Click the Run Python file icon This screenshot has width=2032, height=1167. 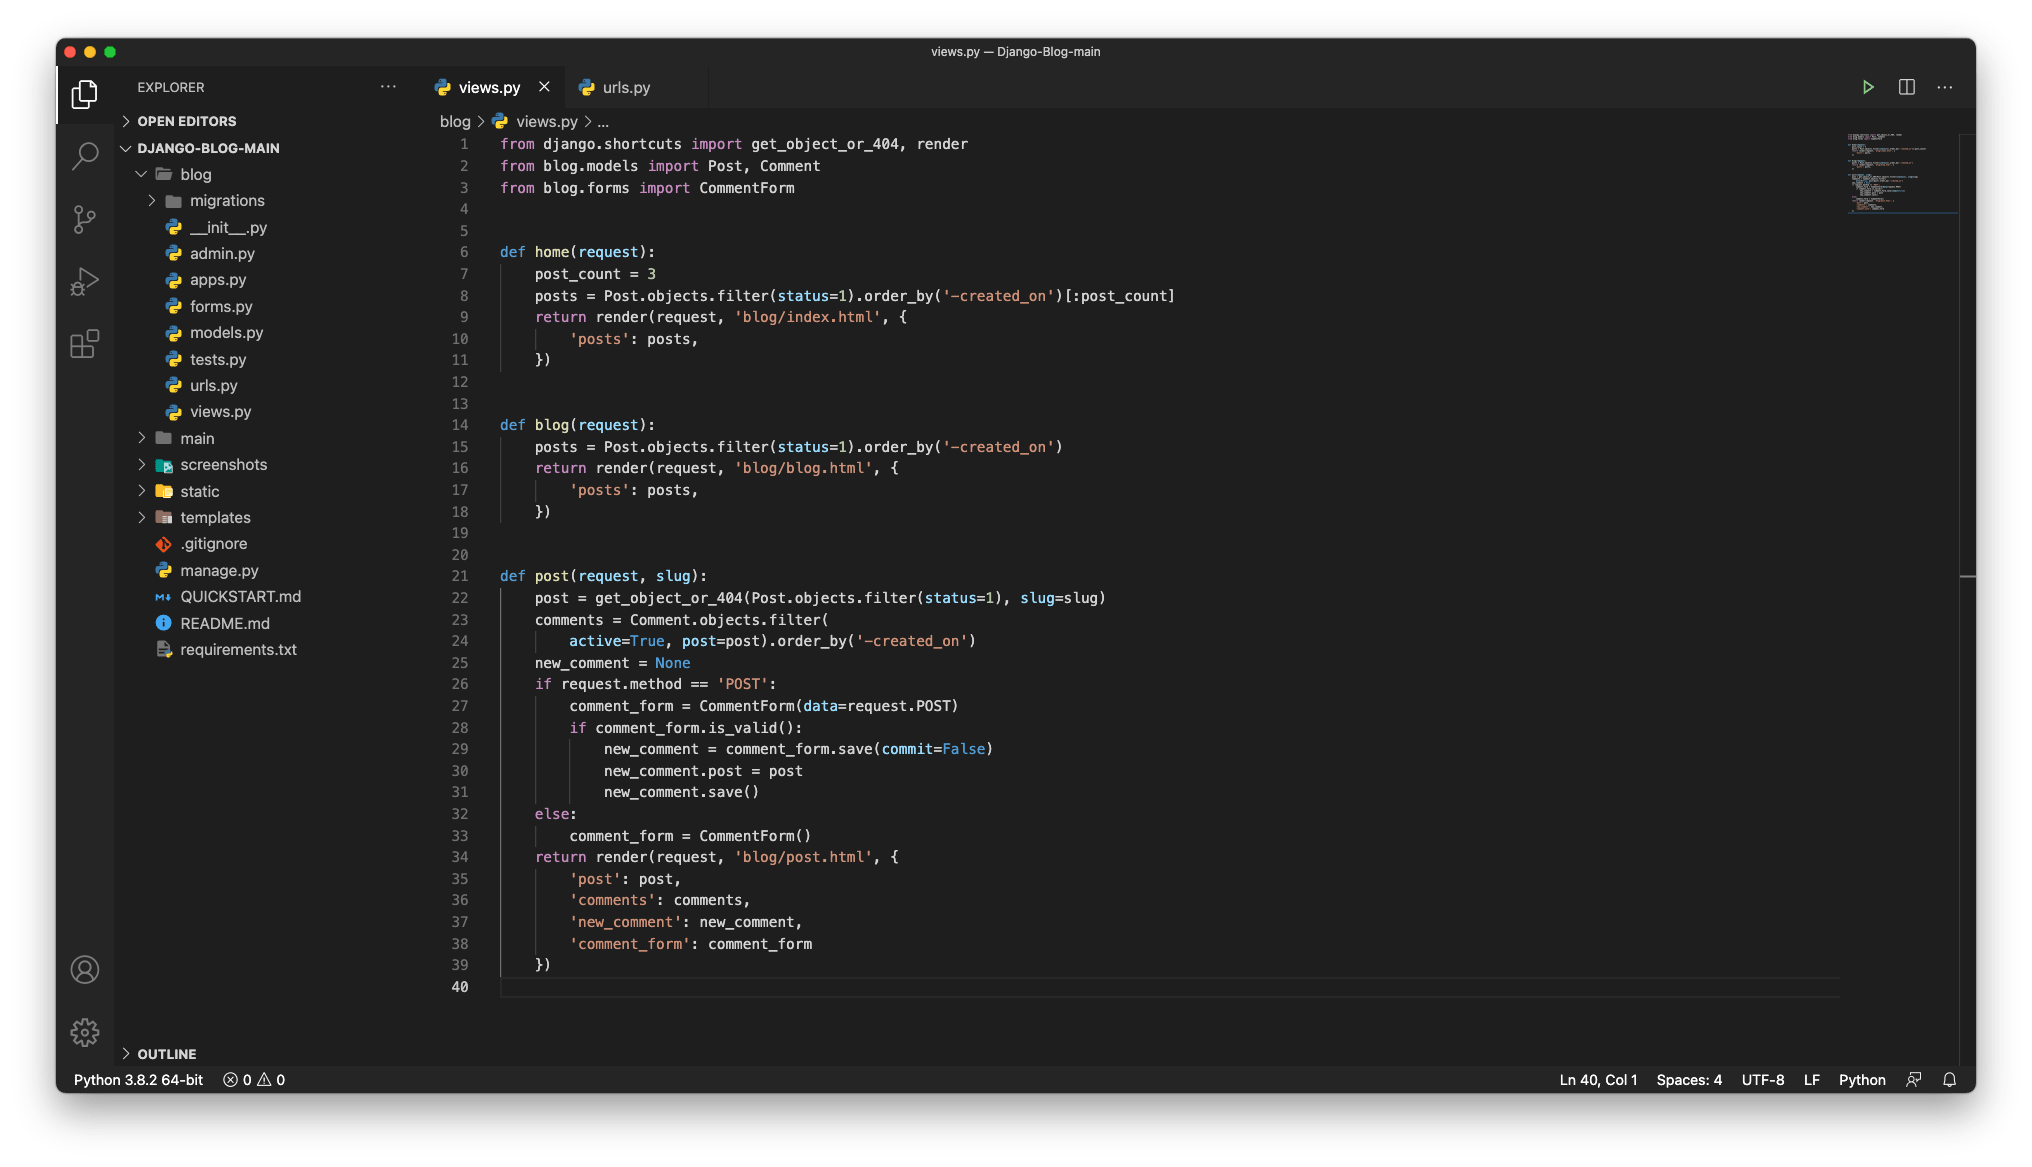pos(1867,87)
